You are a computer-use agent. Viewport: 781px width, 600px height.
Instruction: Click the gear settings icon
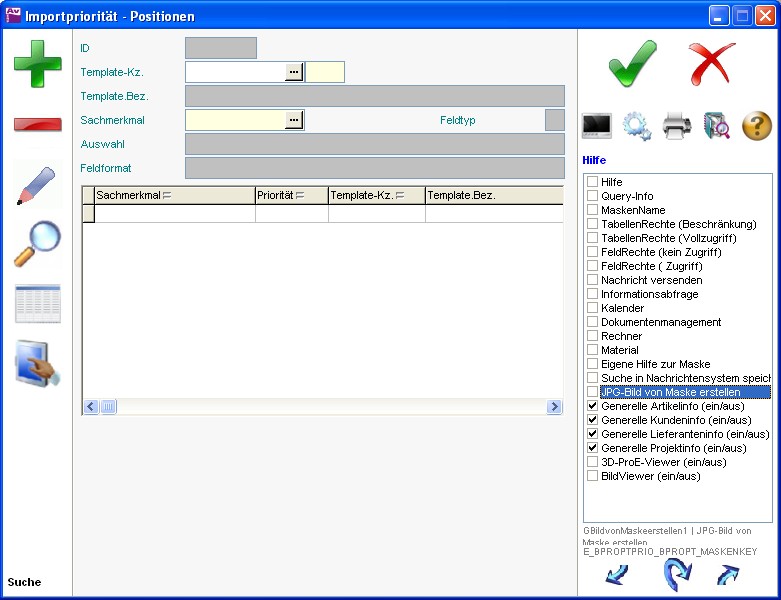pyautogui.click(x=637, y=126)
